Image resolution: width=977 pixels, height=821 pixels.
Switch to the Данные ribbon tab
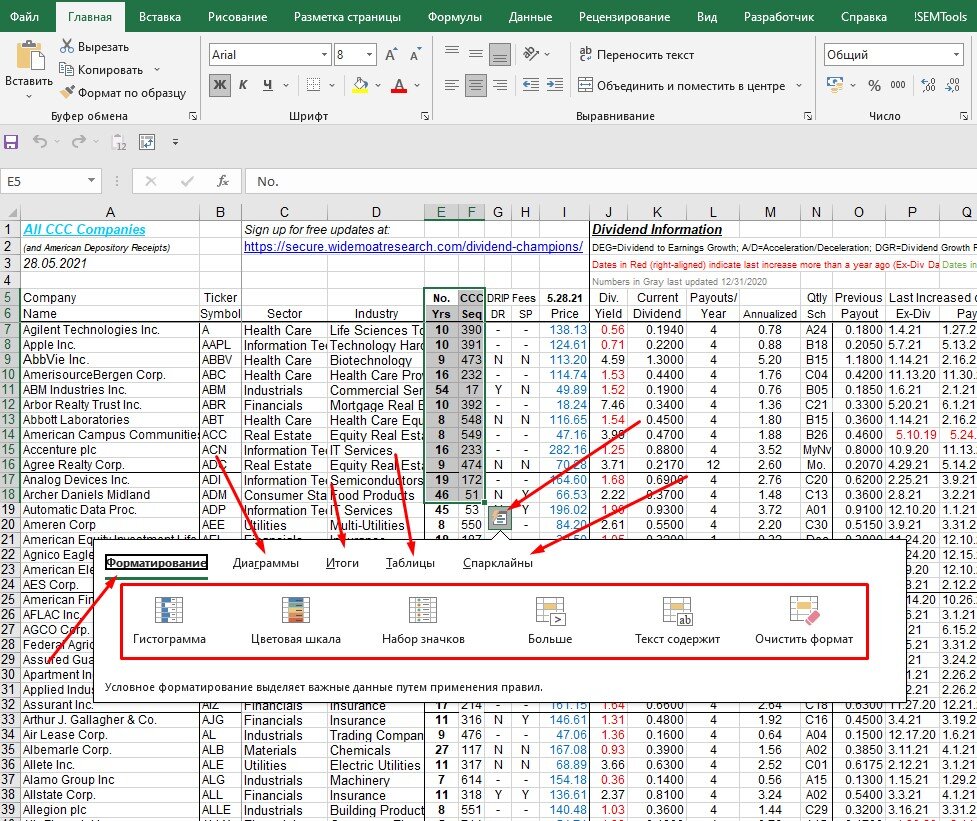pyautogui.click(x=530, y=17)
